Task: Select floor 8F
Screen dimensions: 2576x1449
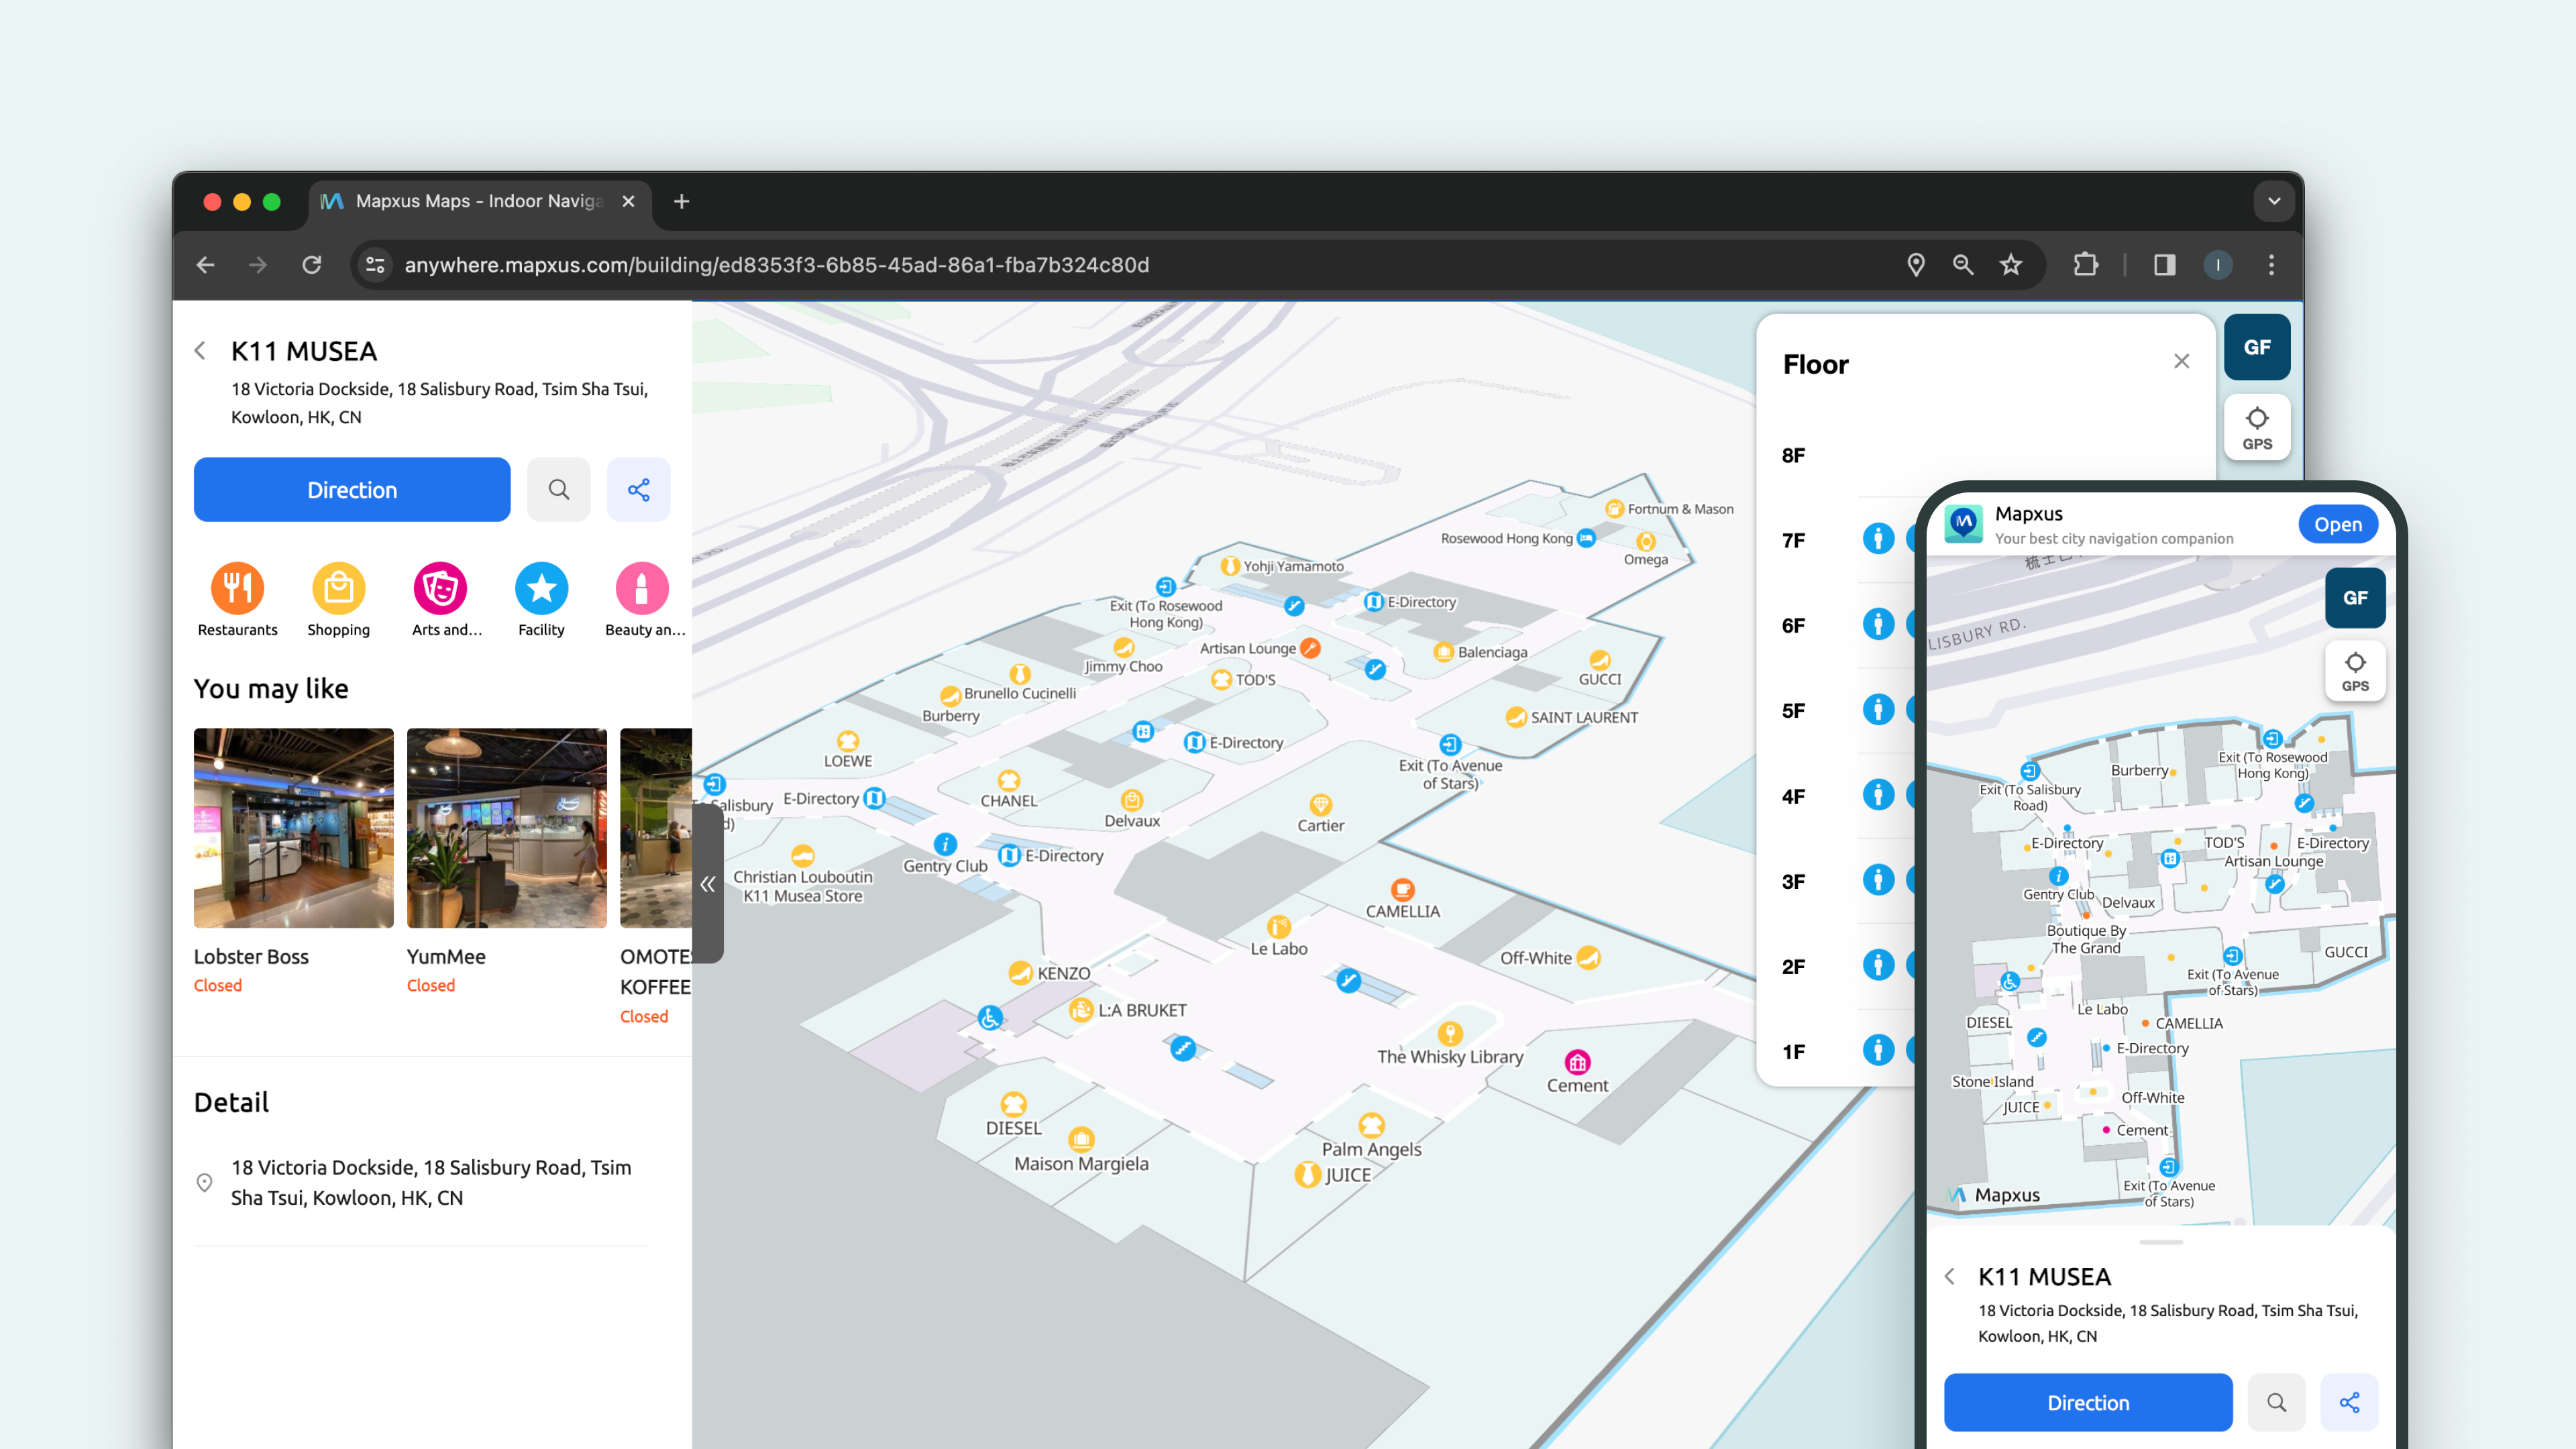Action: coord(1794,456)
